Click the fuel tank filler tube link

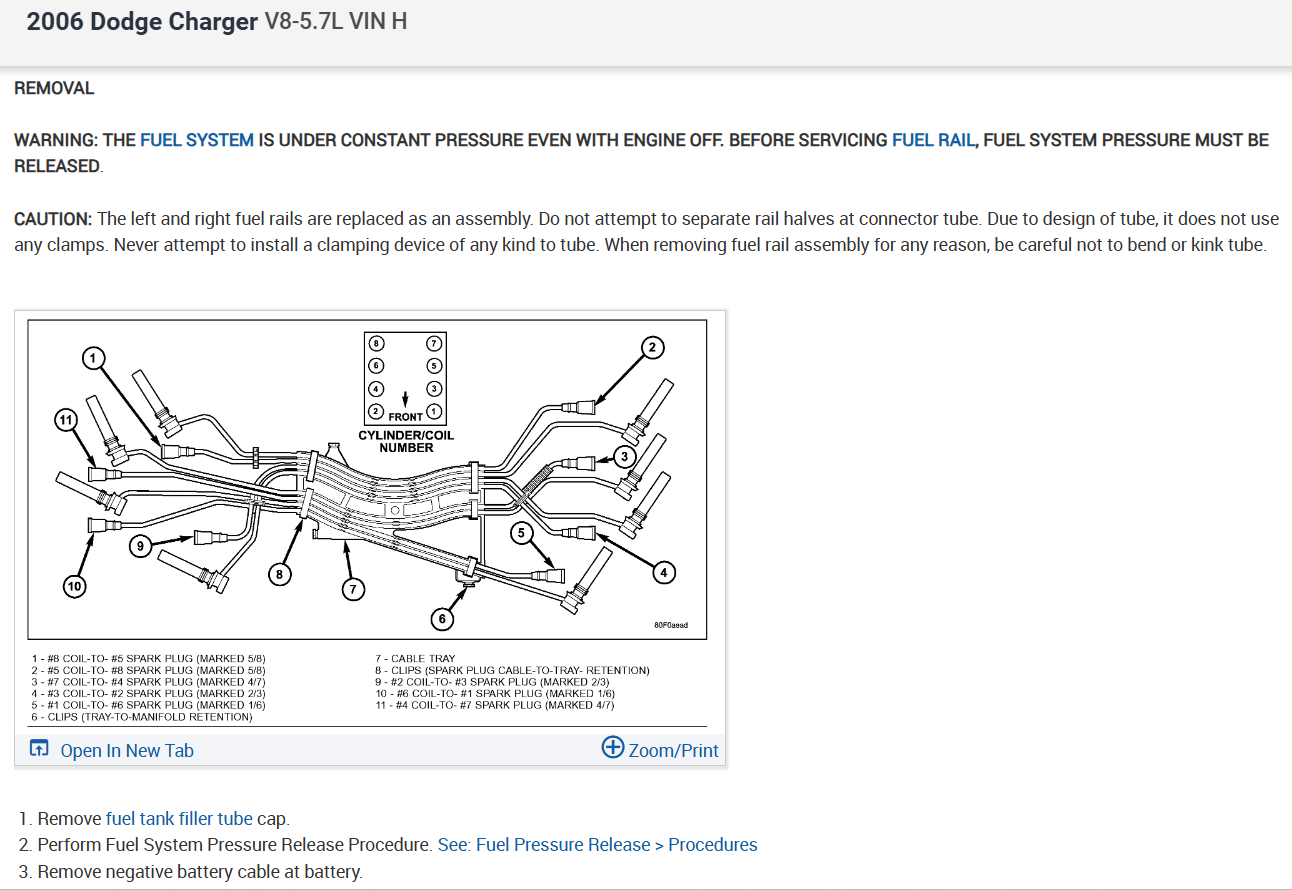click(179, 818)
